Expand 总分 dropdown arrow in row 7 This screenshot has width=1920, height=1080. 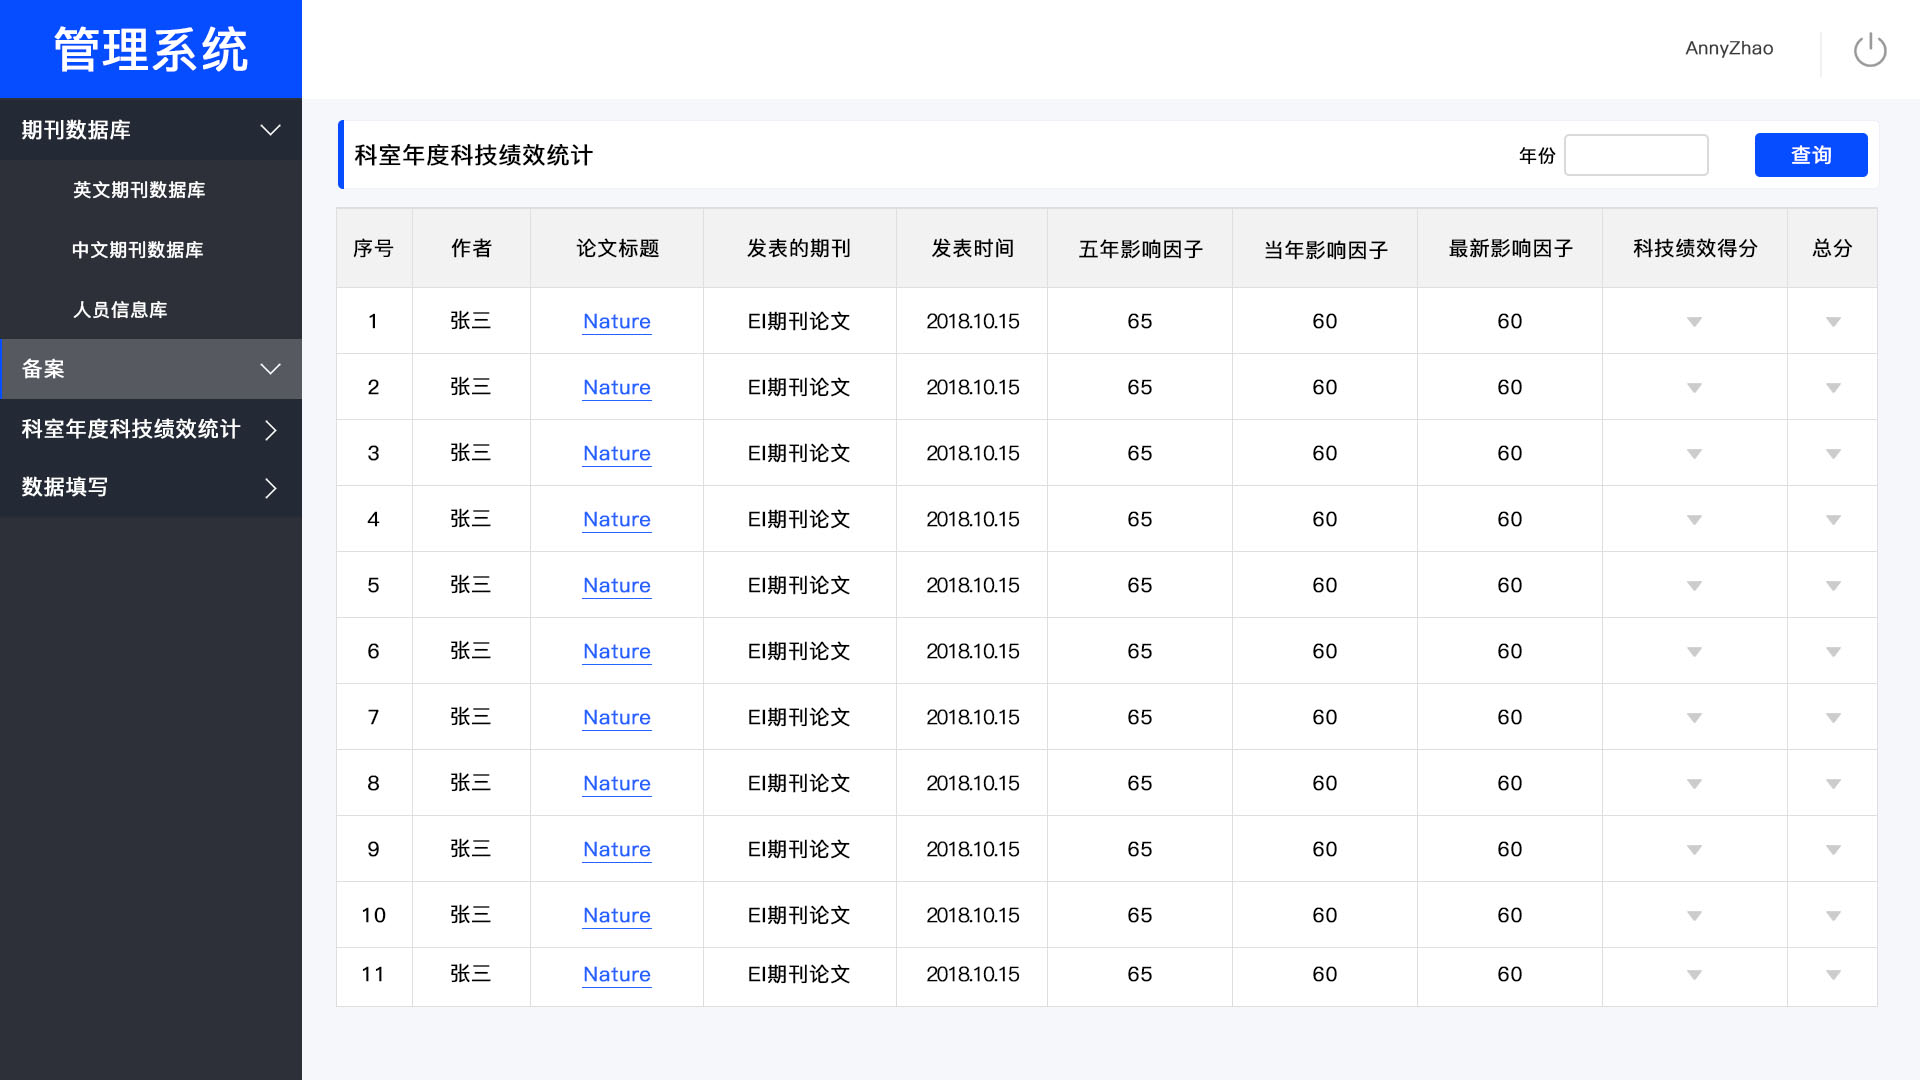pyautogui.click(x=1832, y=718)
